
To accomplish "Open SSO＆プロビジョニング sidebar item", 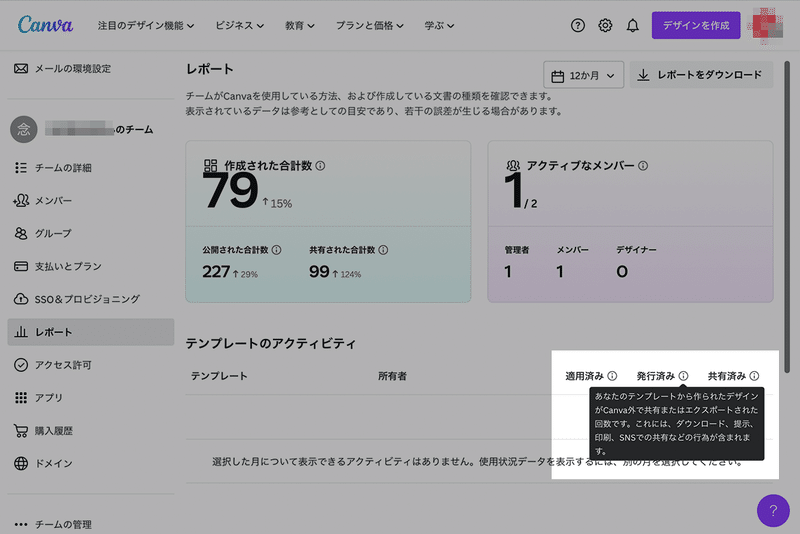I will [87, 299].
